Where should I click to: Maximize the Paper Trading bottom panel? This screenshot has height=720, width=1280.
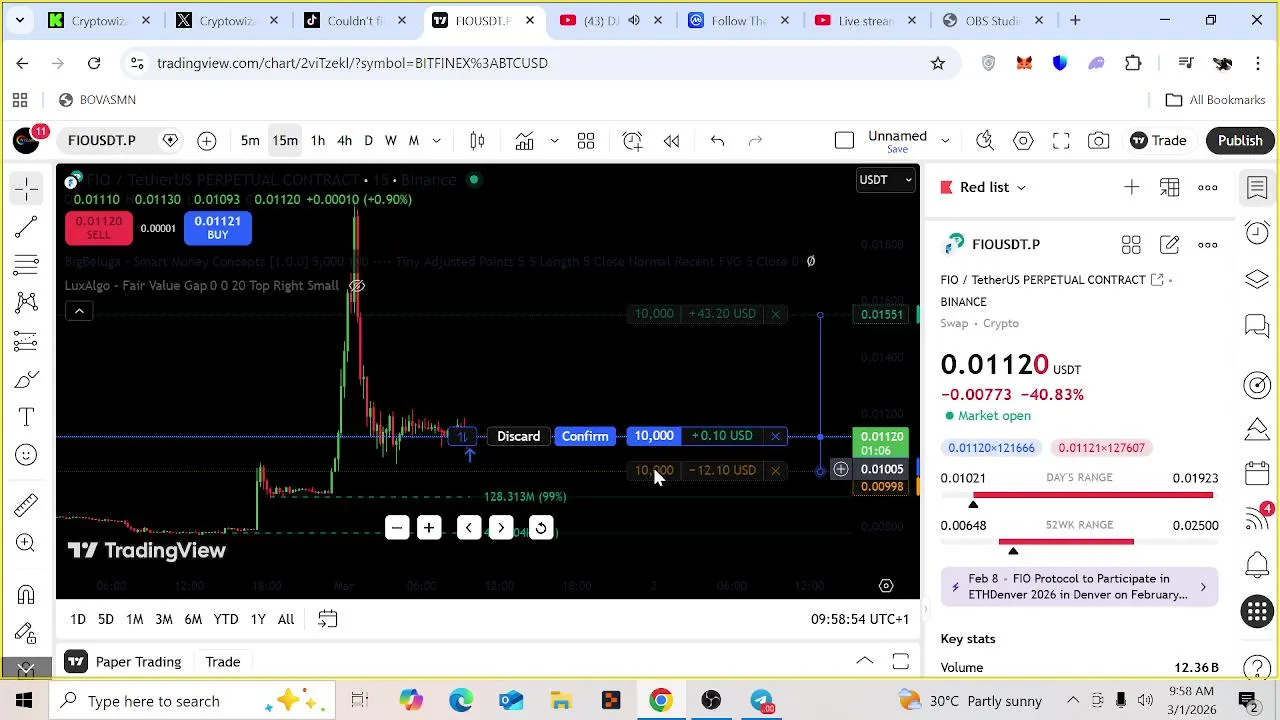[900, 662]
